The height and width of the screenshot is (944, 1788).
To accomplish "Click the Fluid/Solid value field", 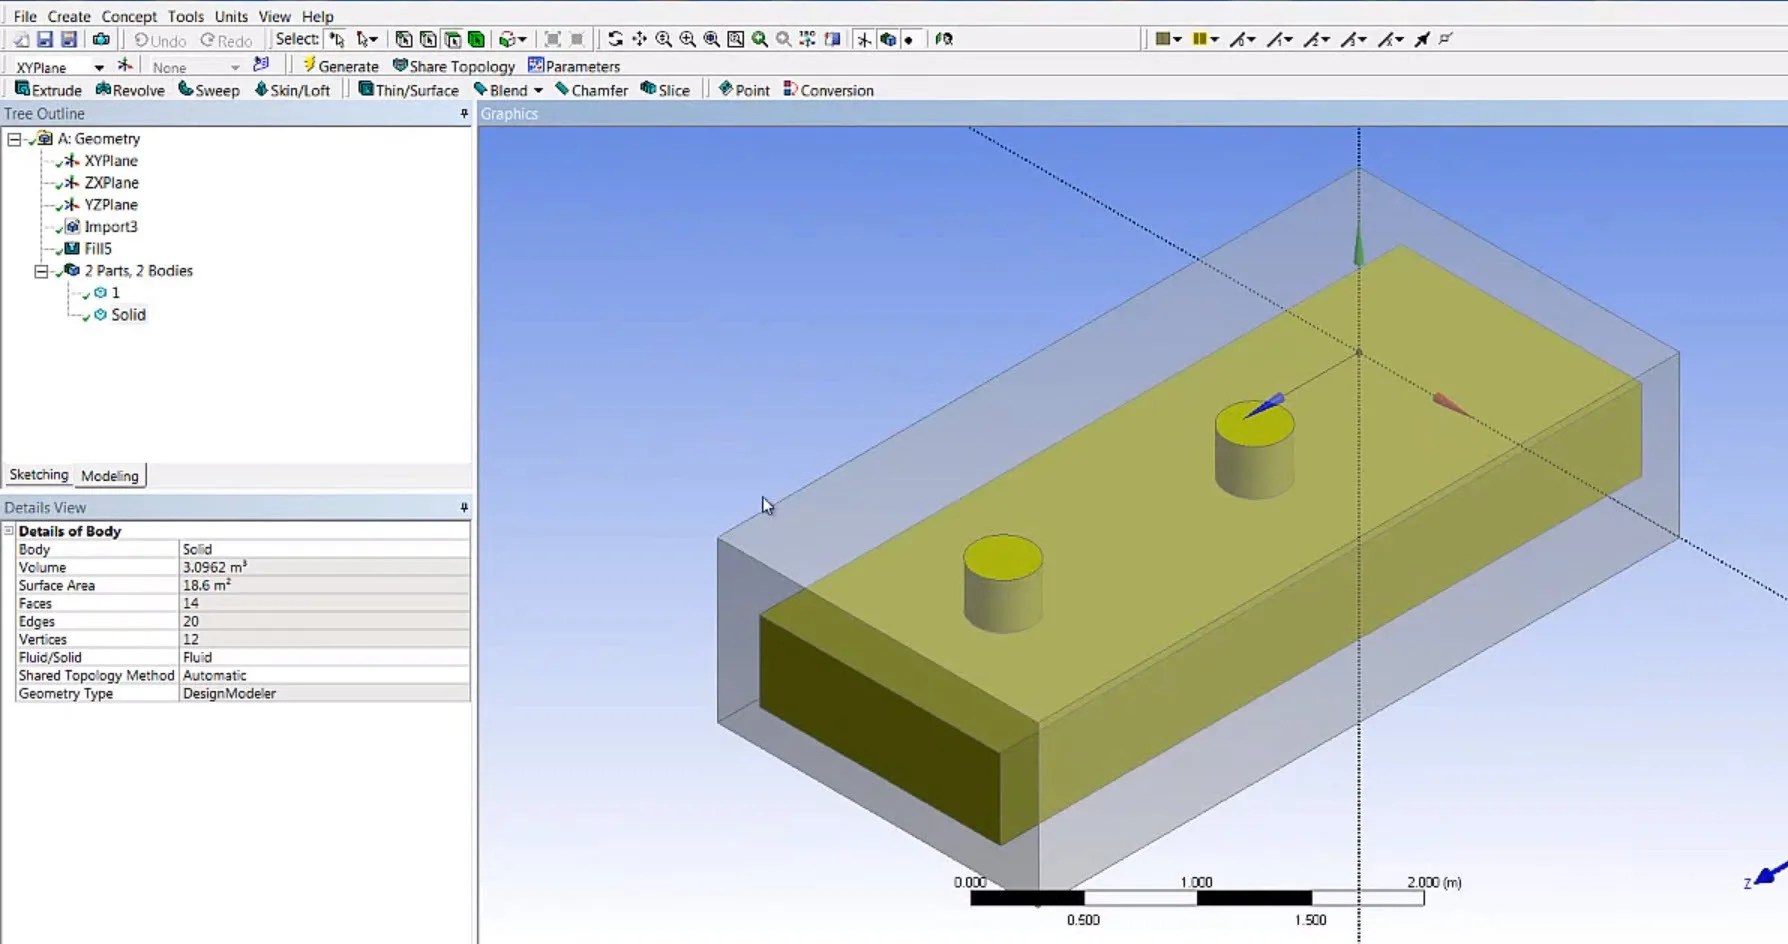I will (x=324, y=658).
